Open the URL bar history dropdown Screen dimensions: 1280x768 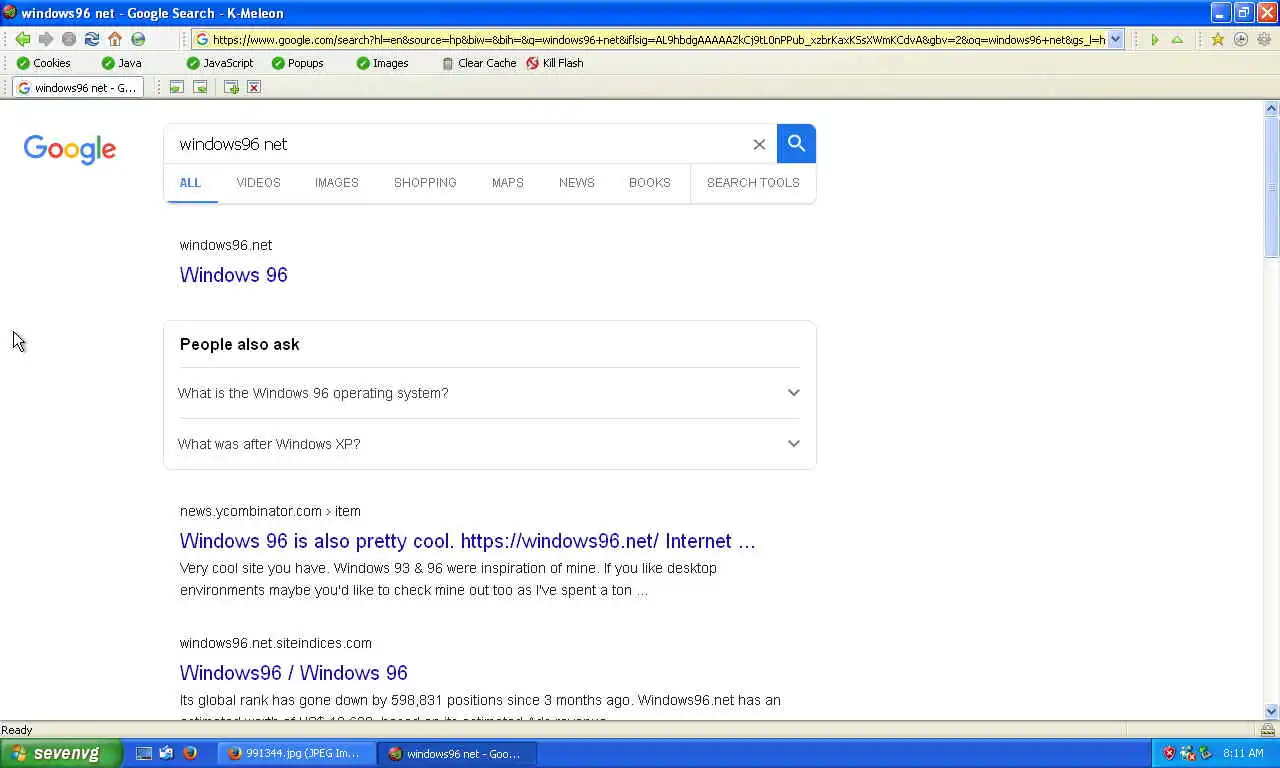[x=1116, y=40]
